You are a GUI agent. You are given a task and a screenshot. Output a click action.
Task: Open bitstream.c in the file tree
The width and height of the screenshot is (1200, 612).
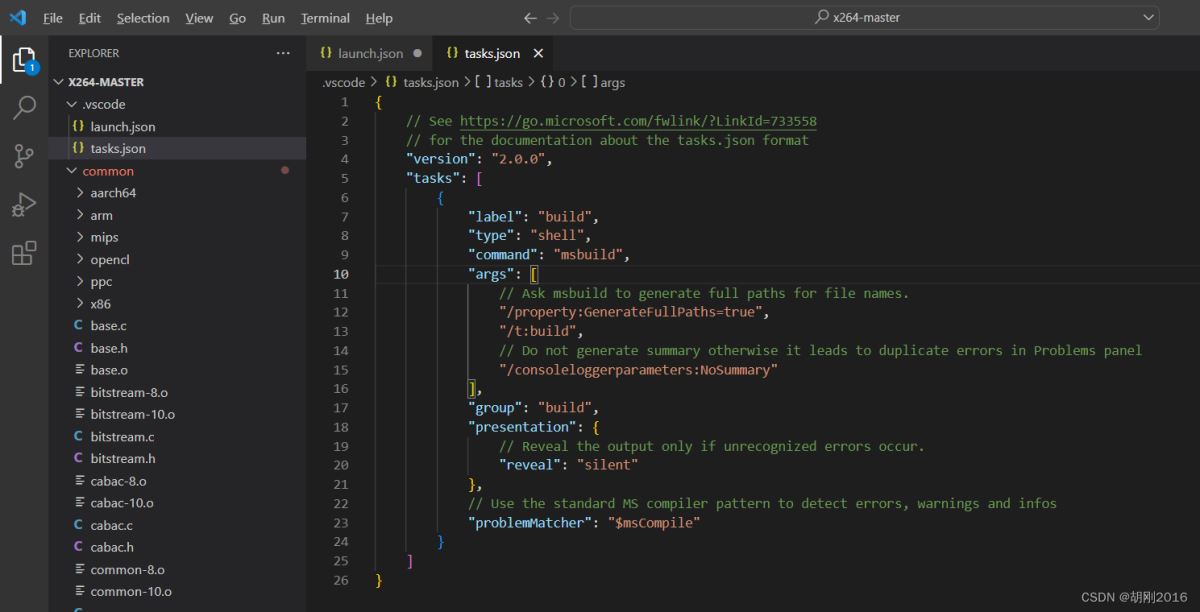tap(122, 436)
